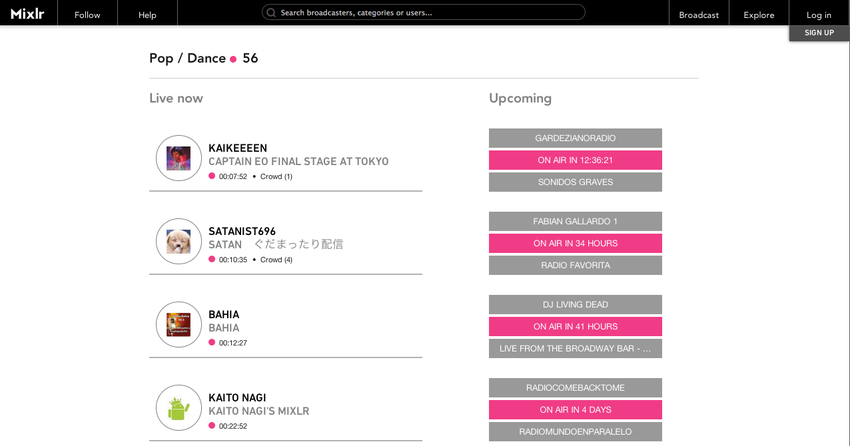Image resolution: width=850 pixels, height=446 pixels.
Task: Select the GARDEZIANORADIO upcoming broadcaster
Action: click(x=575, y=138)
